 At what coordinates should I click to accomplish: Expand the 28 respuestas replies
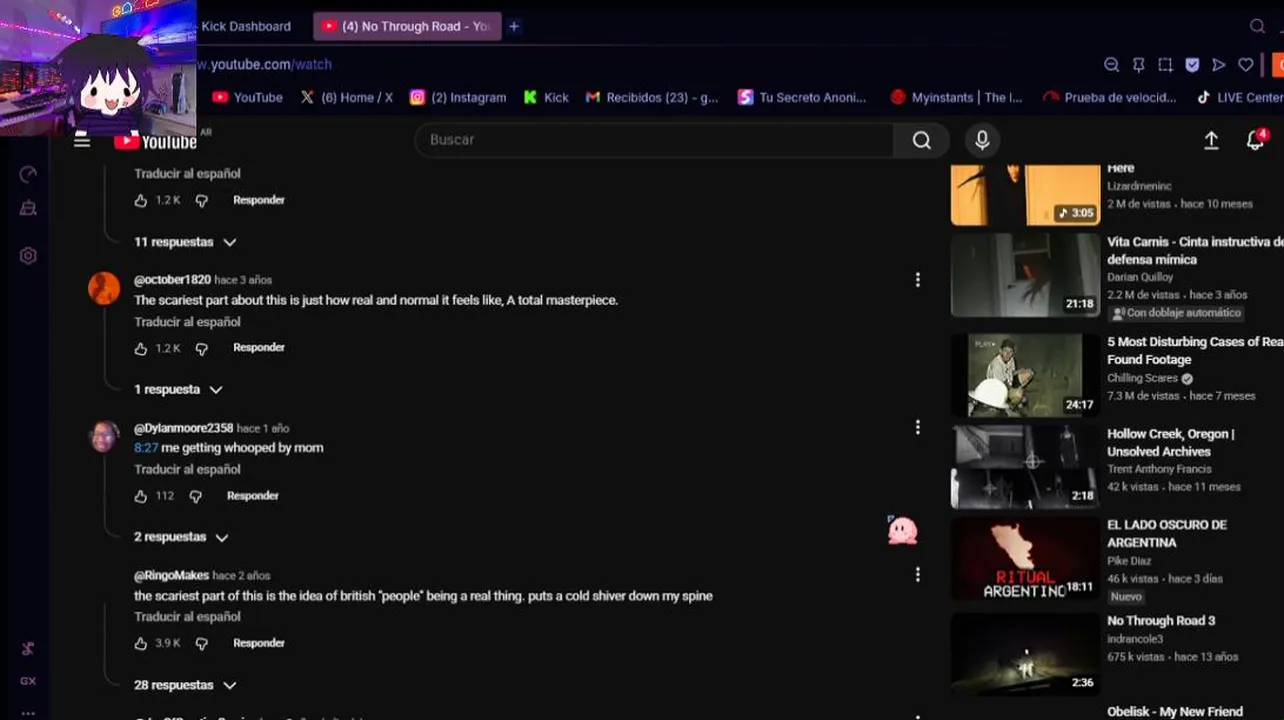[x=185, y=685]
